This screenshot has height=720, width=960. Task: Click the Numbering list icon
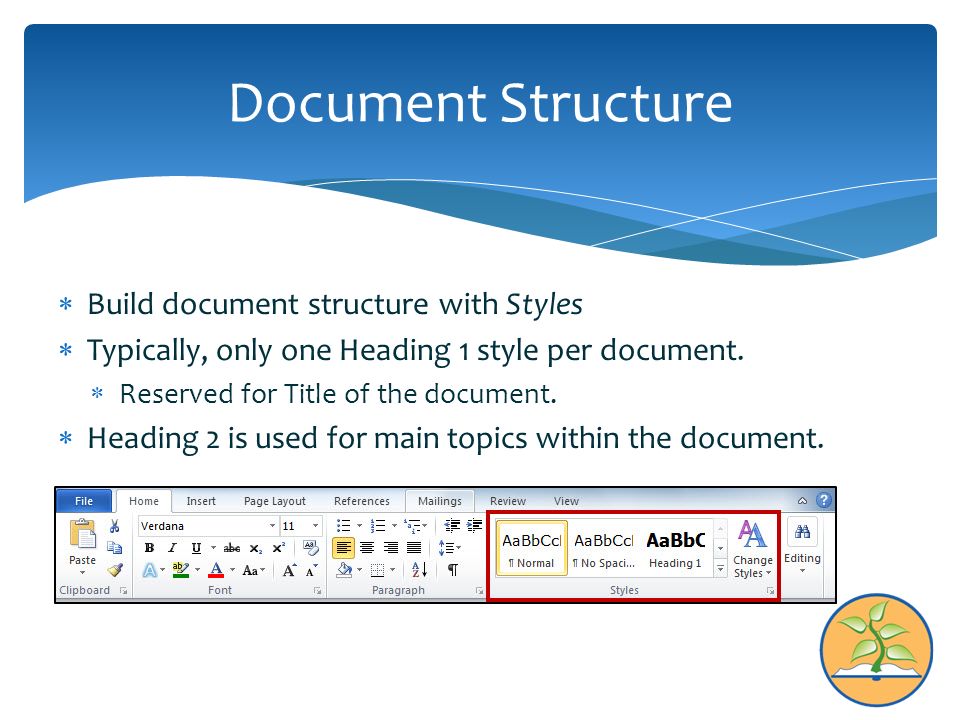(378, 526)
